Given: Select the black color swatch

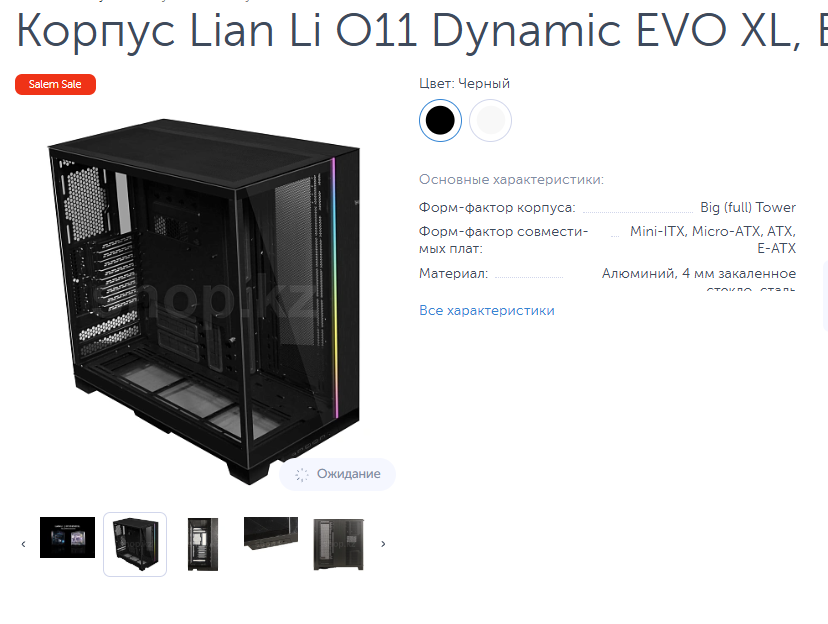Looking at the screenshot, I should pos(440,120).
